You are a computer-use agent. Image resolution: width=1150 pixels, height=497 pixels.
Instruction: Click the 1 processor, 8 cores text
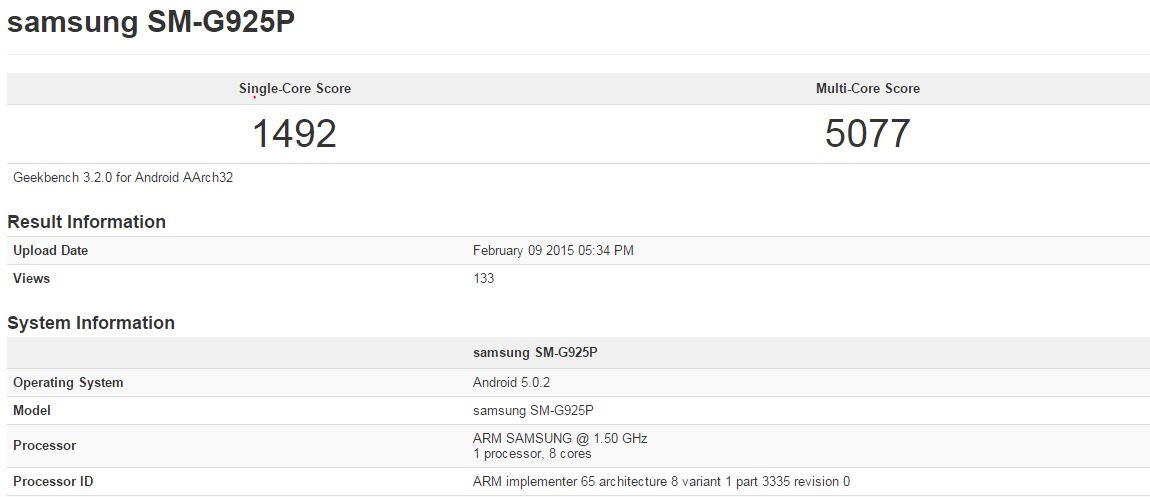(x=532, y=453)
